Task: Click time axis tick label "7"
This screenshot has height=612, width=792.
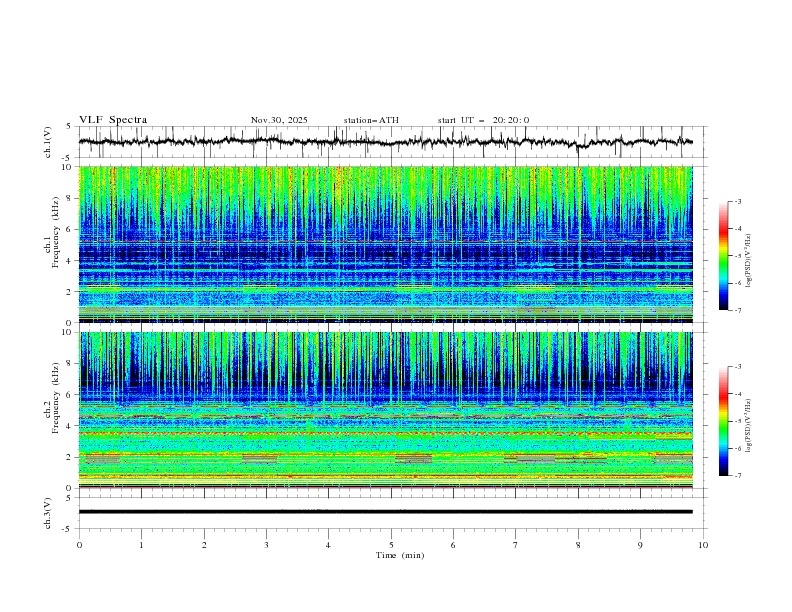Action: click(516, 545)
